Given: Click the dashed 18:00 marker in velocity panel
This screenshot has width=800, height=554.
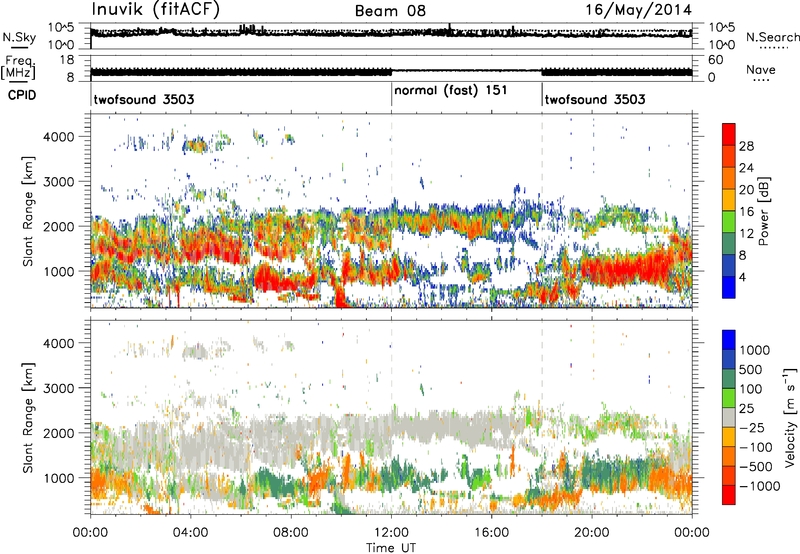Looking at the screenshot, I should (542, 417).
